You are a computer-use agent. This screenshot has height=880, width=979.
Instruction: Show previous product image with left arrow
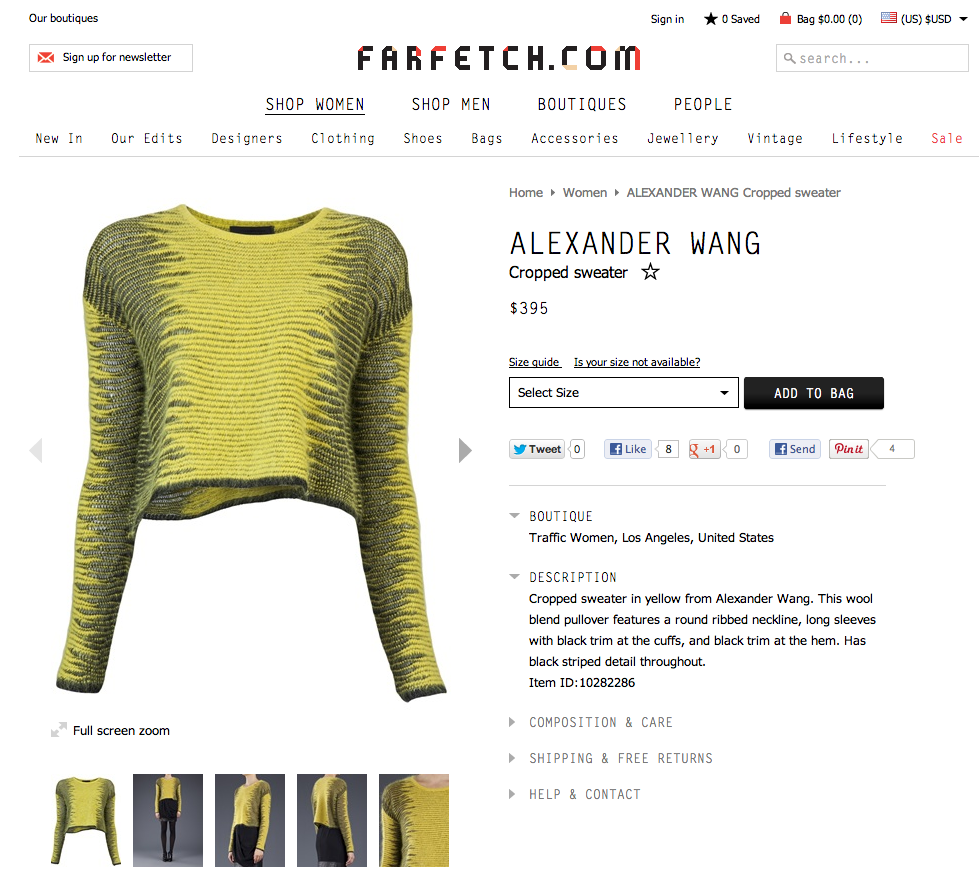[x=36, y=450]
